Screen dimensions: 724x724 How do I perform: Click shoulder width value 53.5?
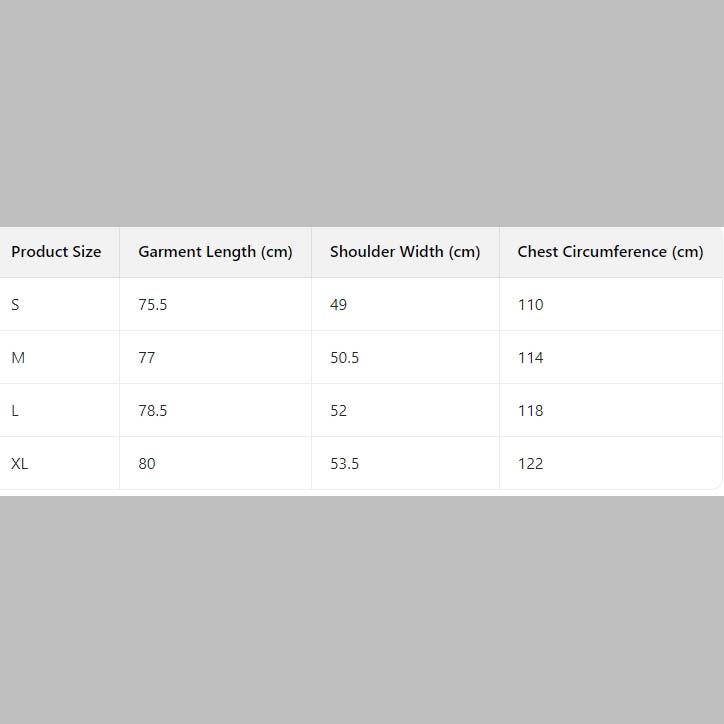[344, 464]
